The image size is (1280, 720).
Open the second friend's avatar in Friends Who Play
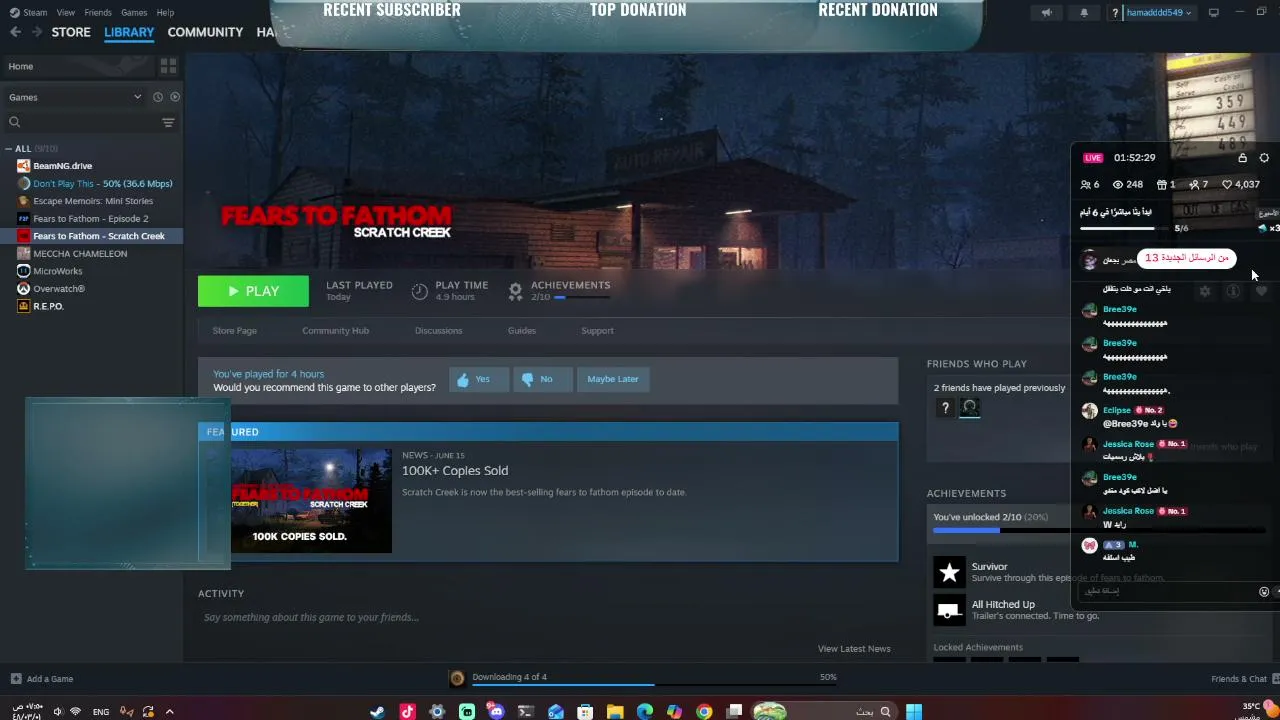969,408
